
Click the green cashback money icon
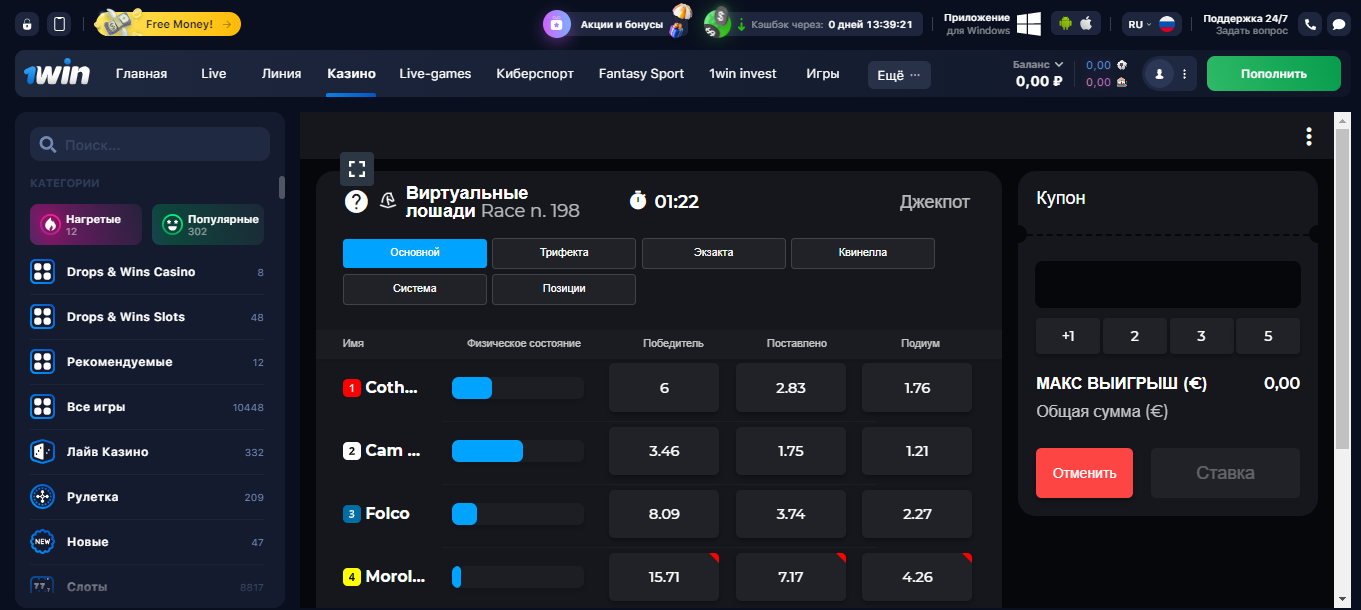(x=717, y=24)
